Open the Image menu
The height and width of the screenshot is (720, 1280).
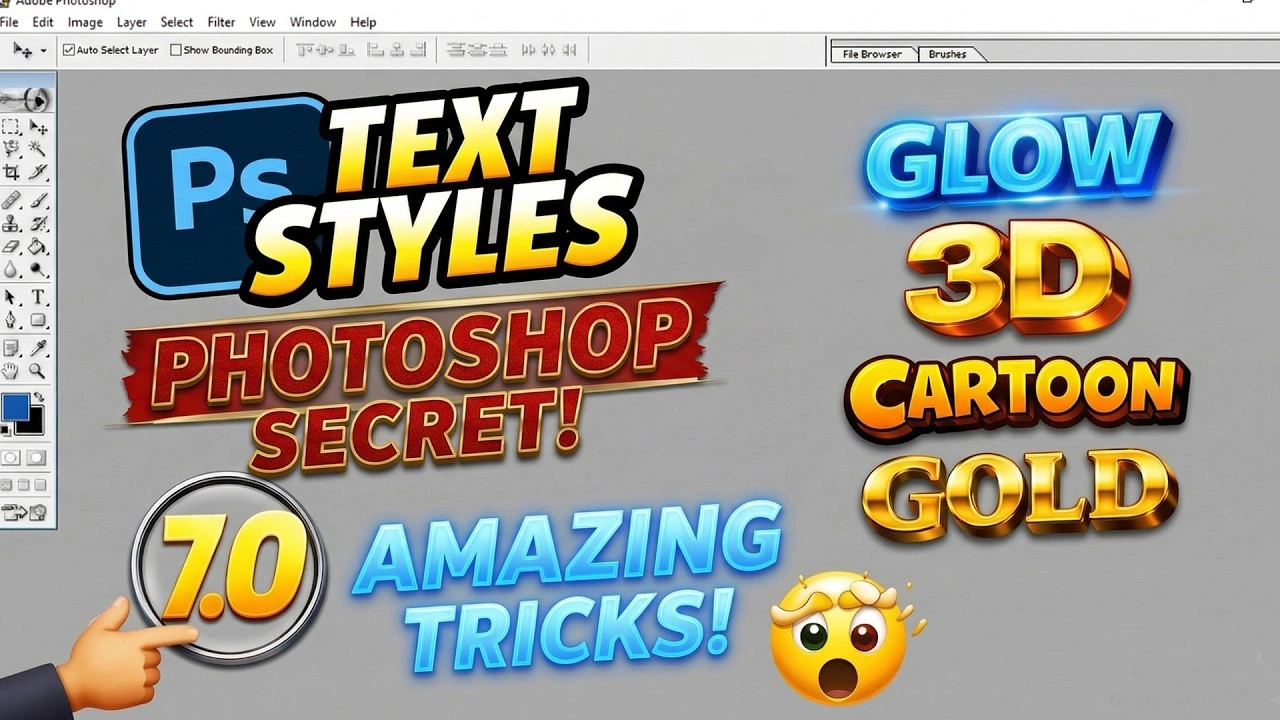point(85,22)
